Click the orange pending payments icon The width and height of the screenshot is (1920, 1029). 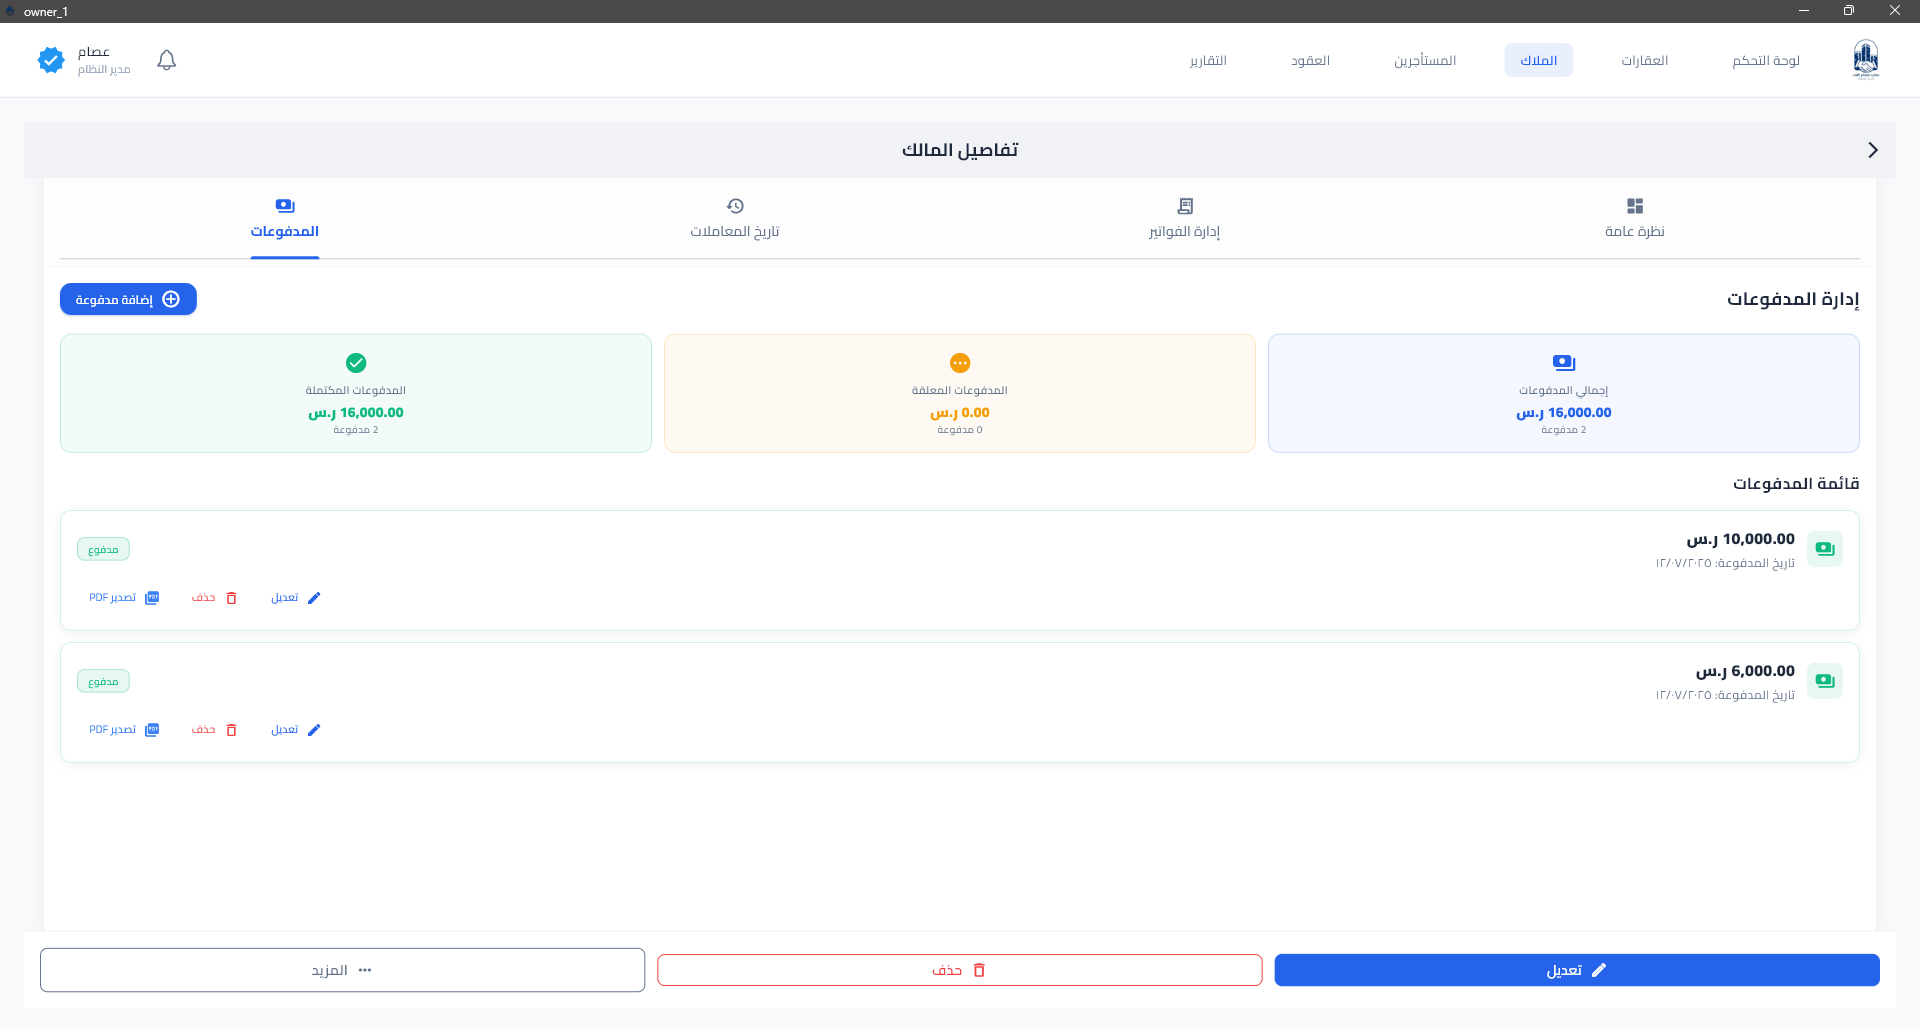pyautogui.click(x=960, y=363)
